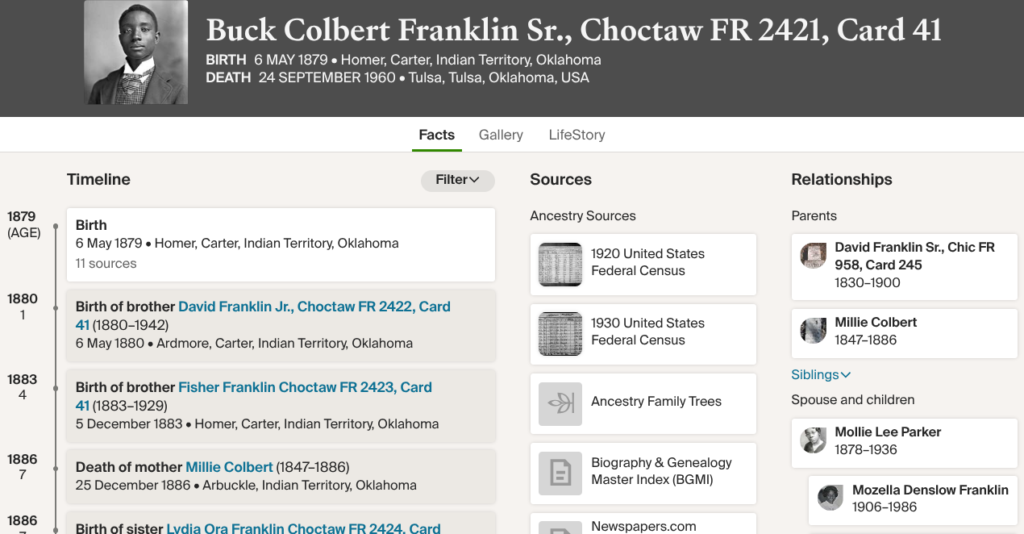This screenshot has height=534, width=1024.
Task: Click the Biography & Genealogy Master Index document icon
Action: coord(560,473)
